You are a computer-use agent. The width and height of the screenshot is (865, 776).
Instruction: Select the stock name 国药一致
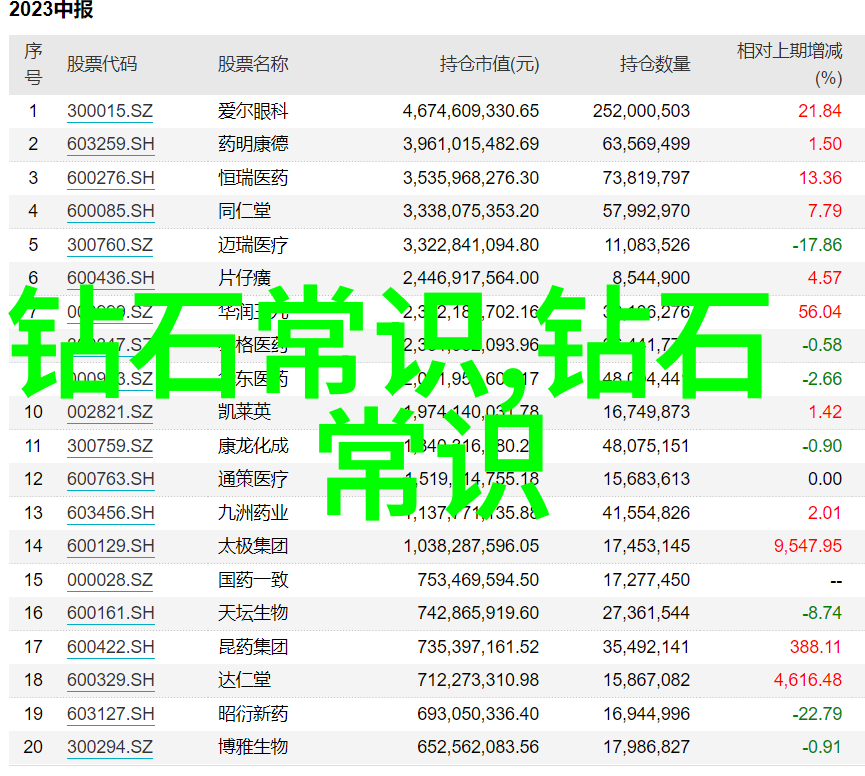coord(253,580)
